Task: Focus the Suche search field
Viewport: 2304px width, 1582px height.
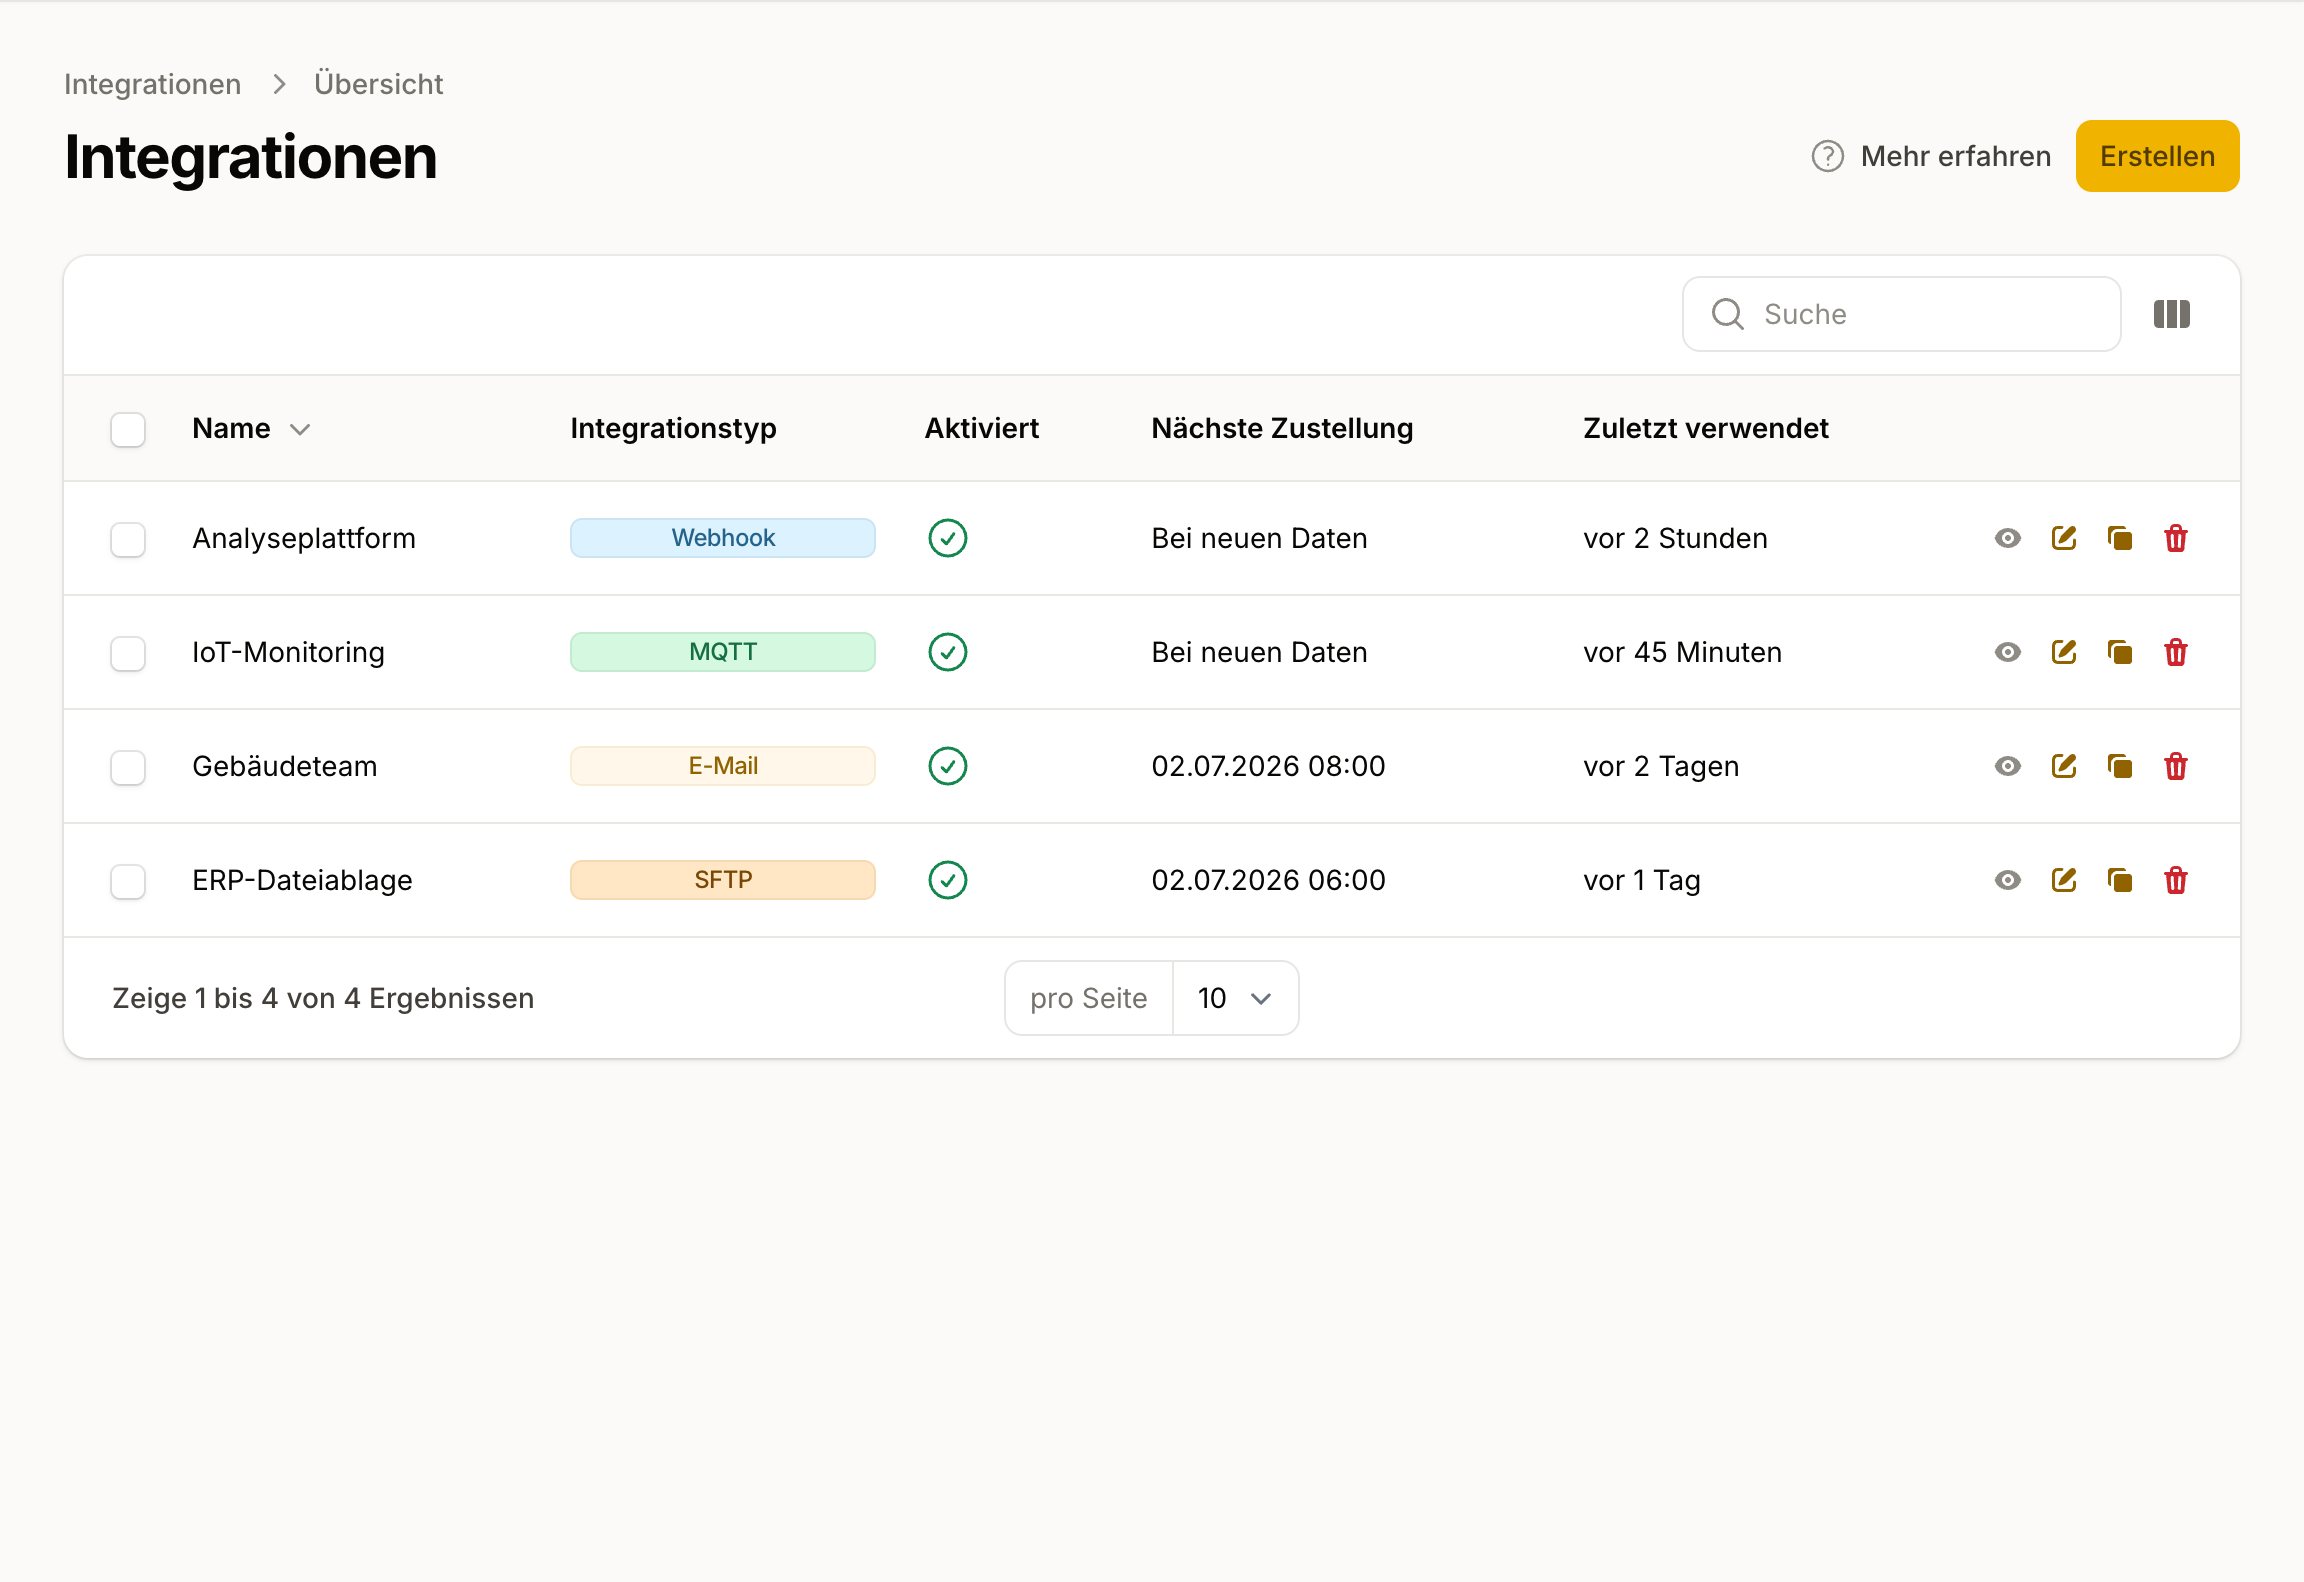Action: (x=1901, y=314)
